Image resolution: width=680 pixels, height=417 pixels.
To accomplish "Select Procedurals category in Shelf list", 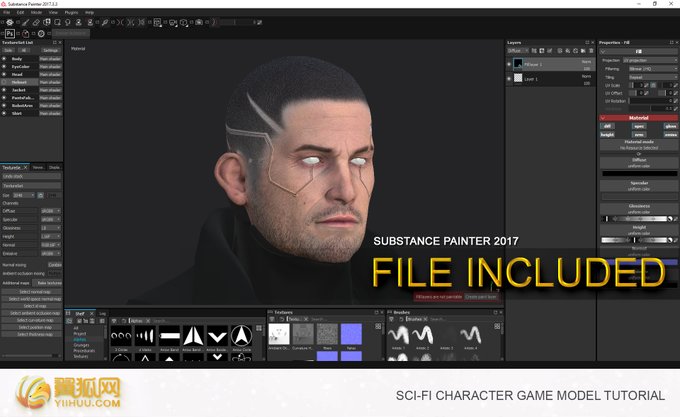I will point(84,351).
